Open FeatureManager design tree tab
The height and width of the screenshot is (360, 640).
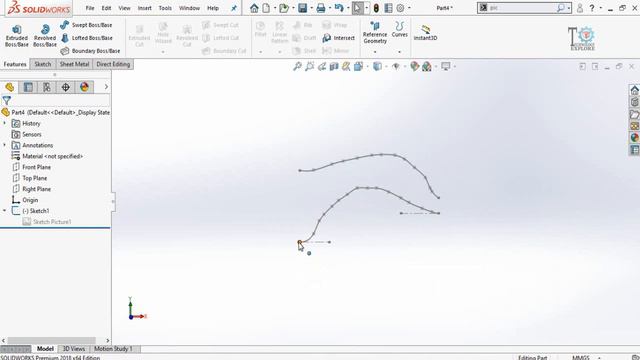tap(9, 87)
